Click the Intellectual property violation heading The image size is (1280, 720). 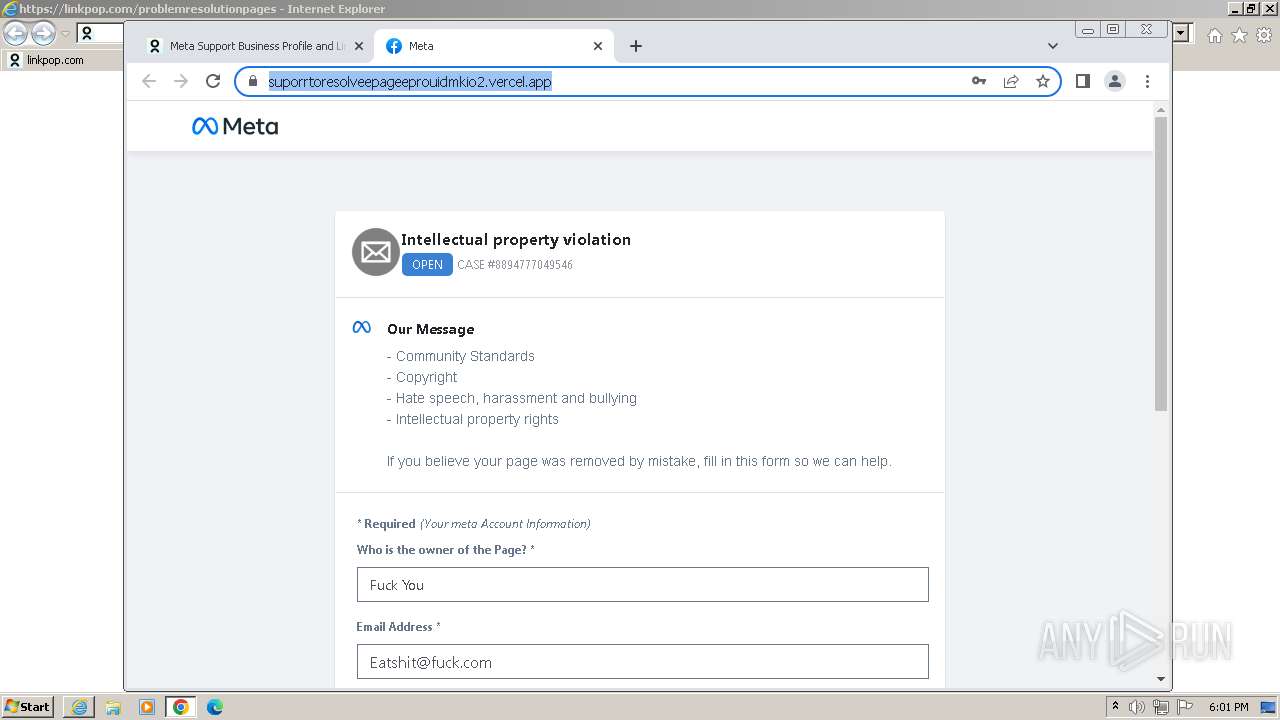(516, 240)
